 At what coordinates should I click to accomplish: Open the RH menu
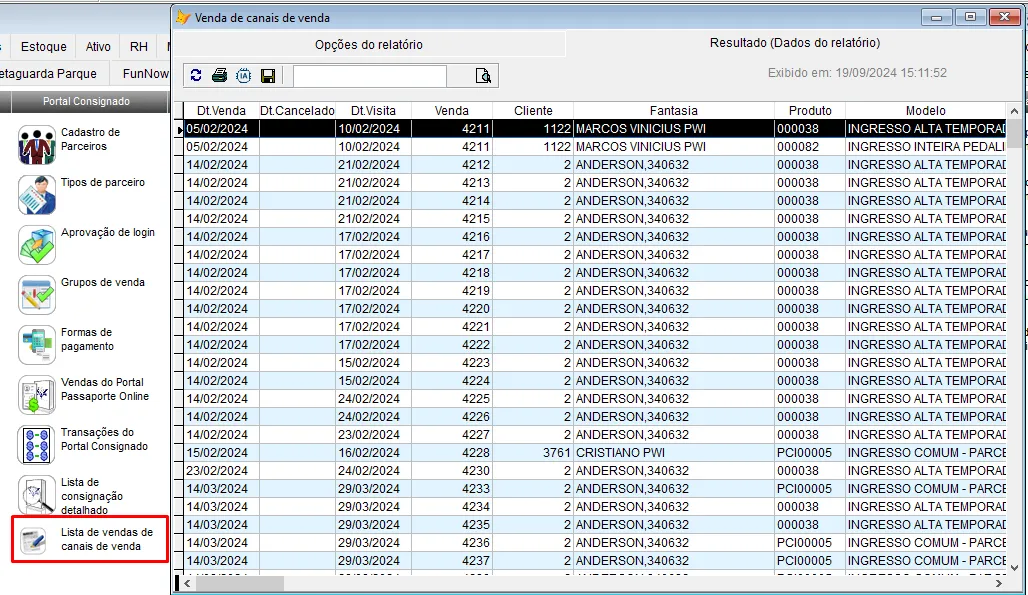(x=138, y=47)
